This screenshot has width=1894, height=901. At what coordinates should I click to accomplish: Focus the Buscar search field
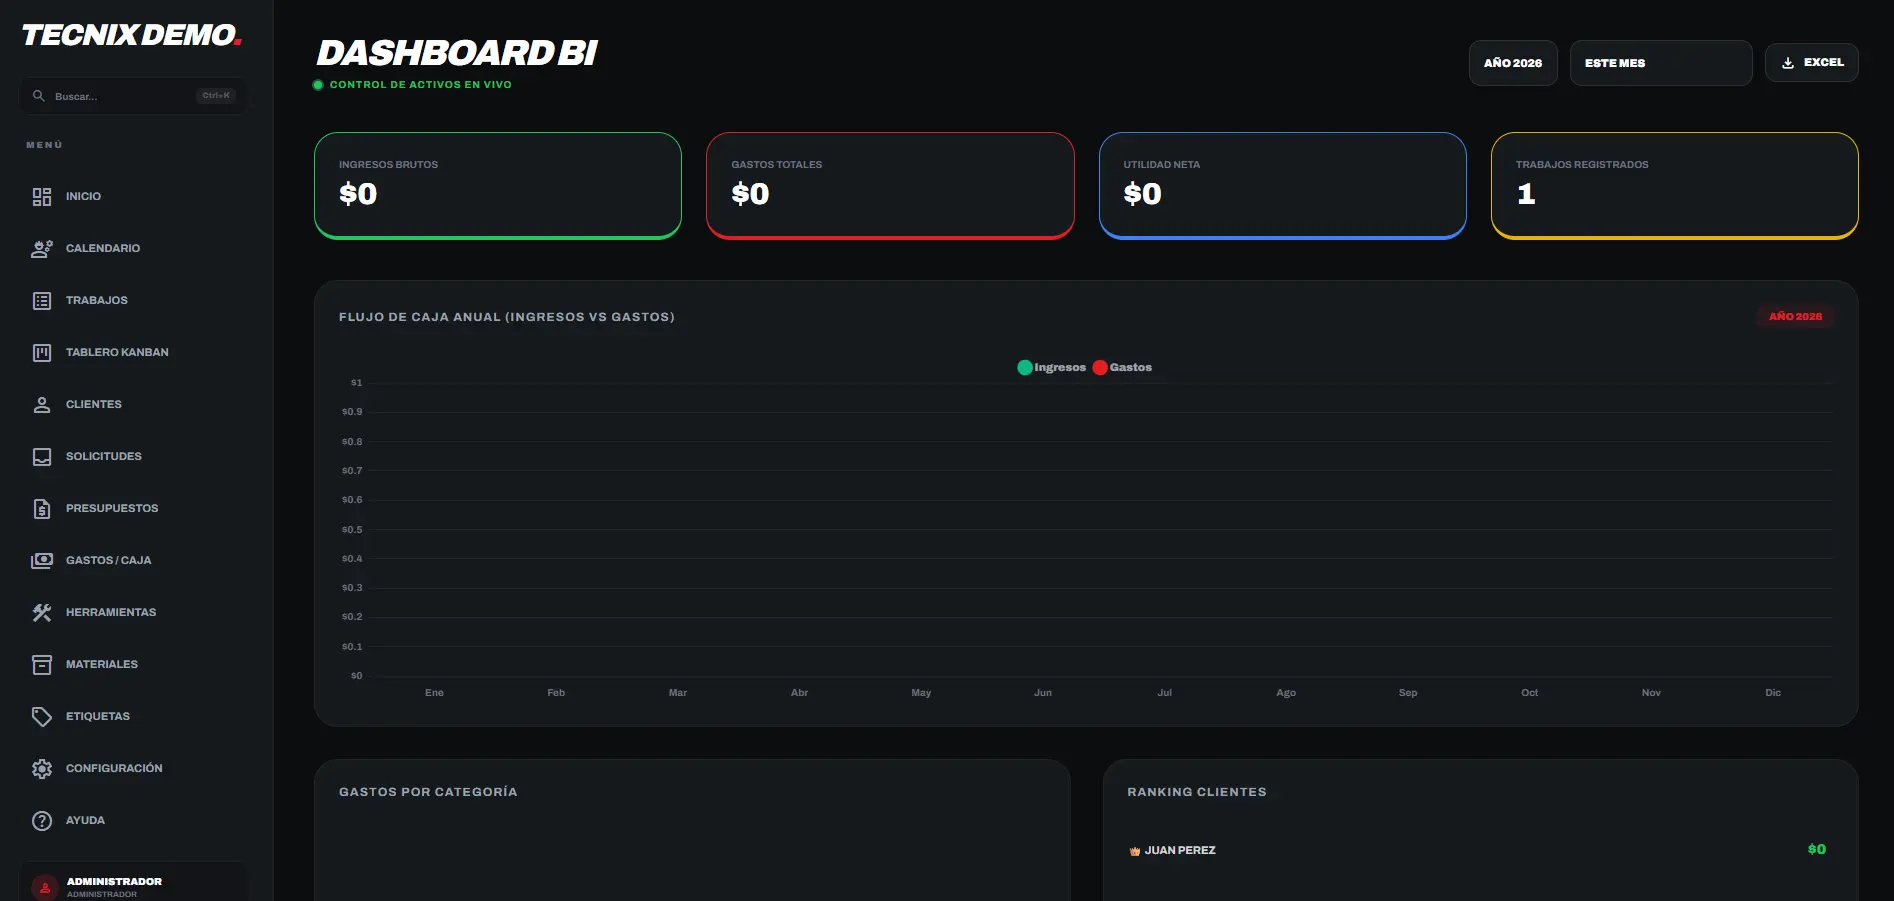(120, 97)
